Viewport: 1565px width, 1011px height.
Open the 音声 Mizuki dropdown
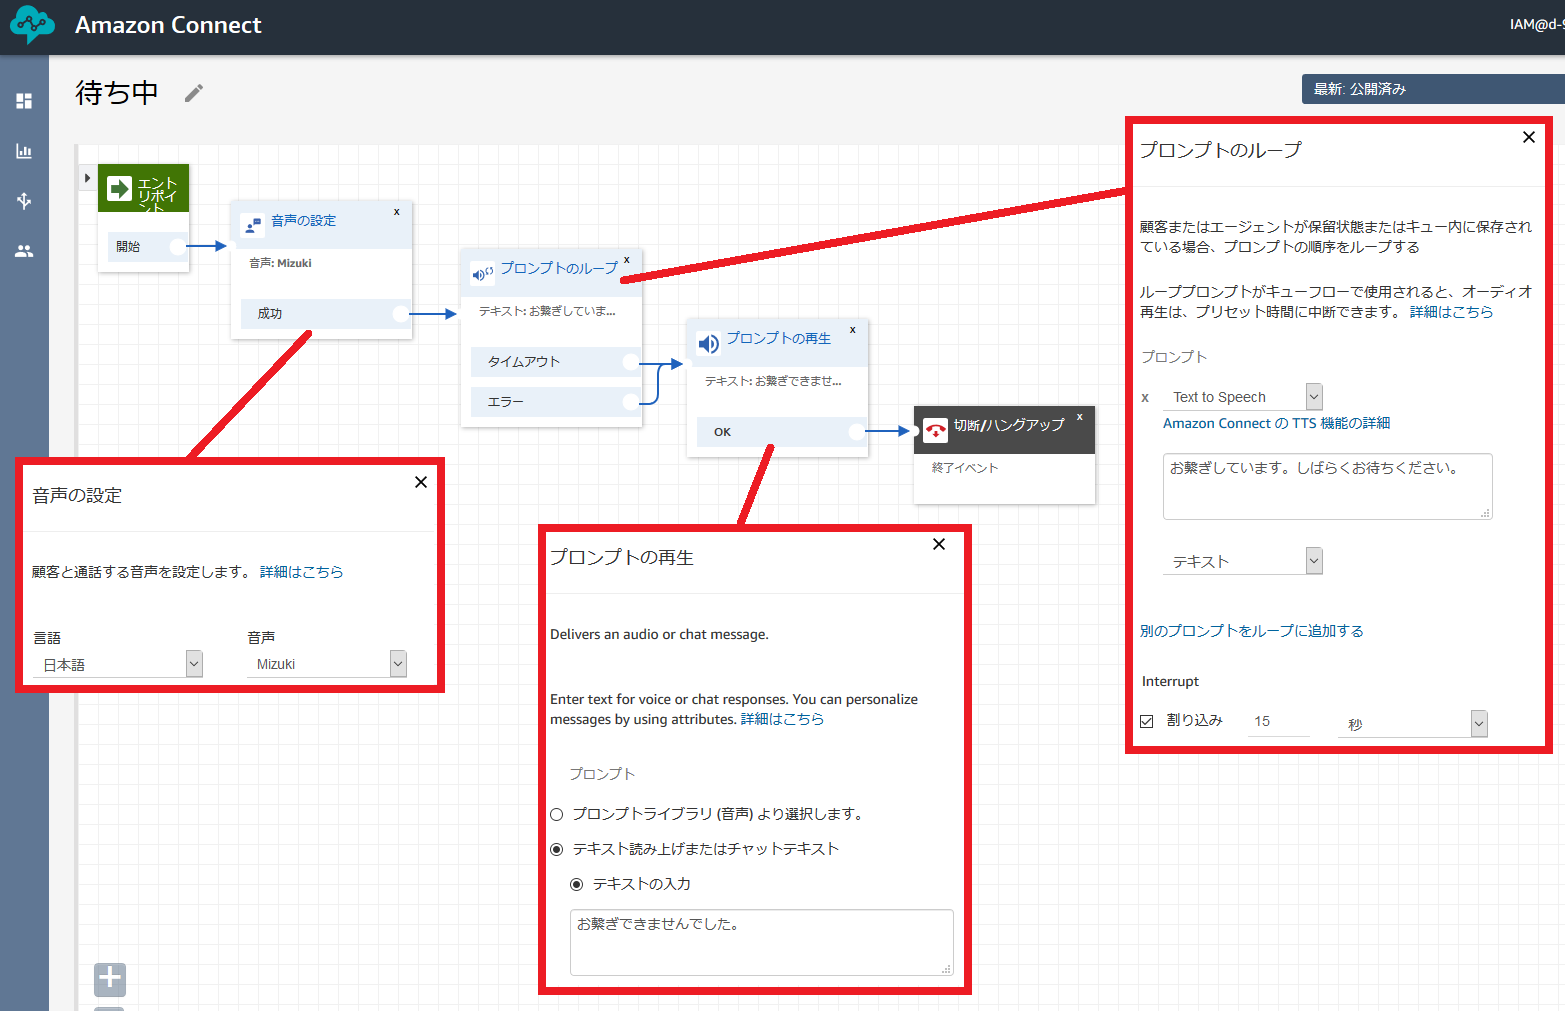[x=327, y=664]
